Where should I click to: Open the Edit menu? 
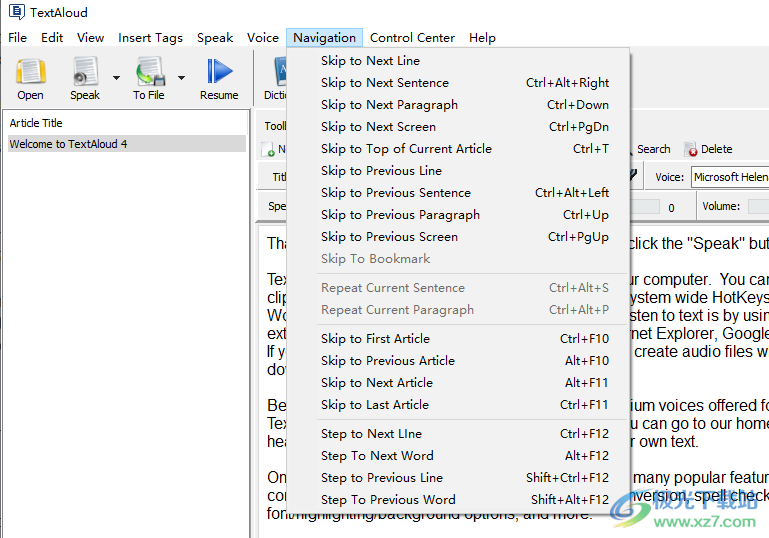coord(52,38)
